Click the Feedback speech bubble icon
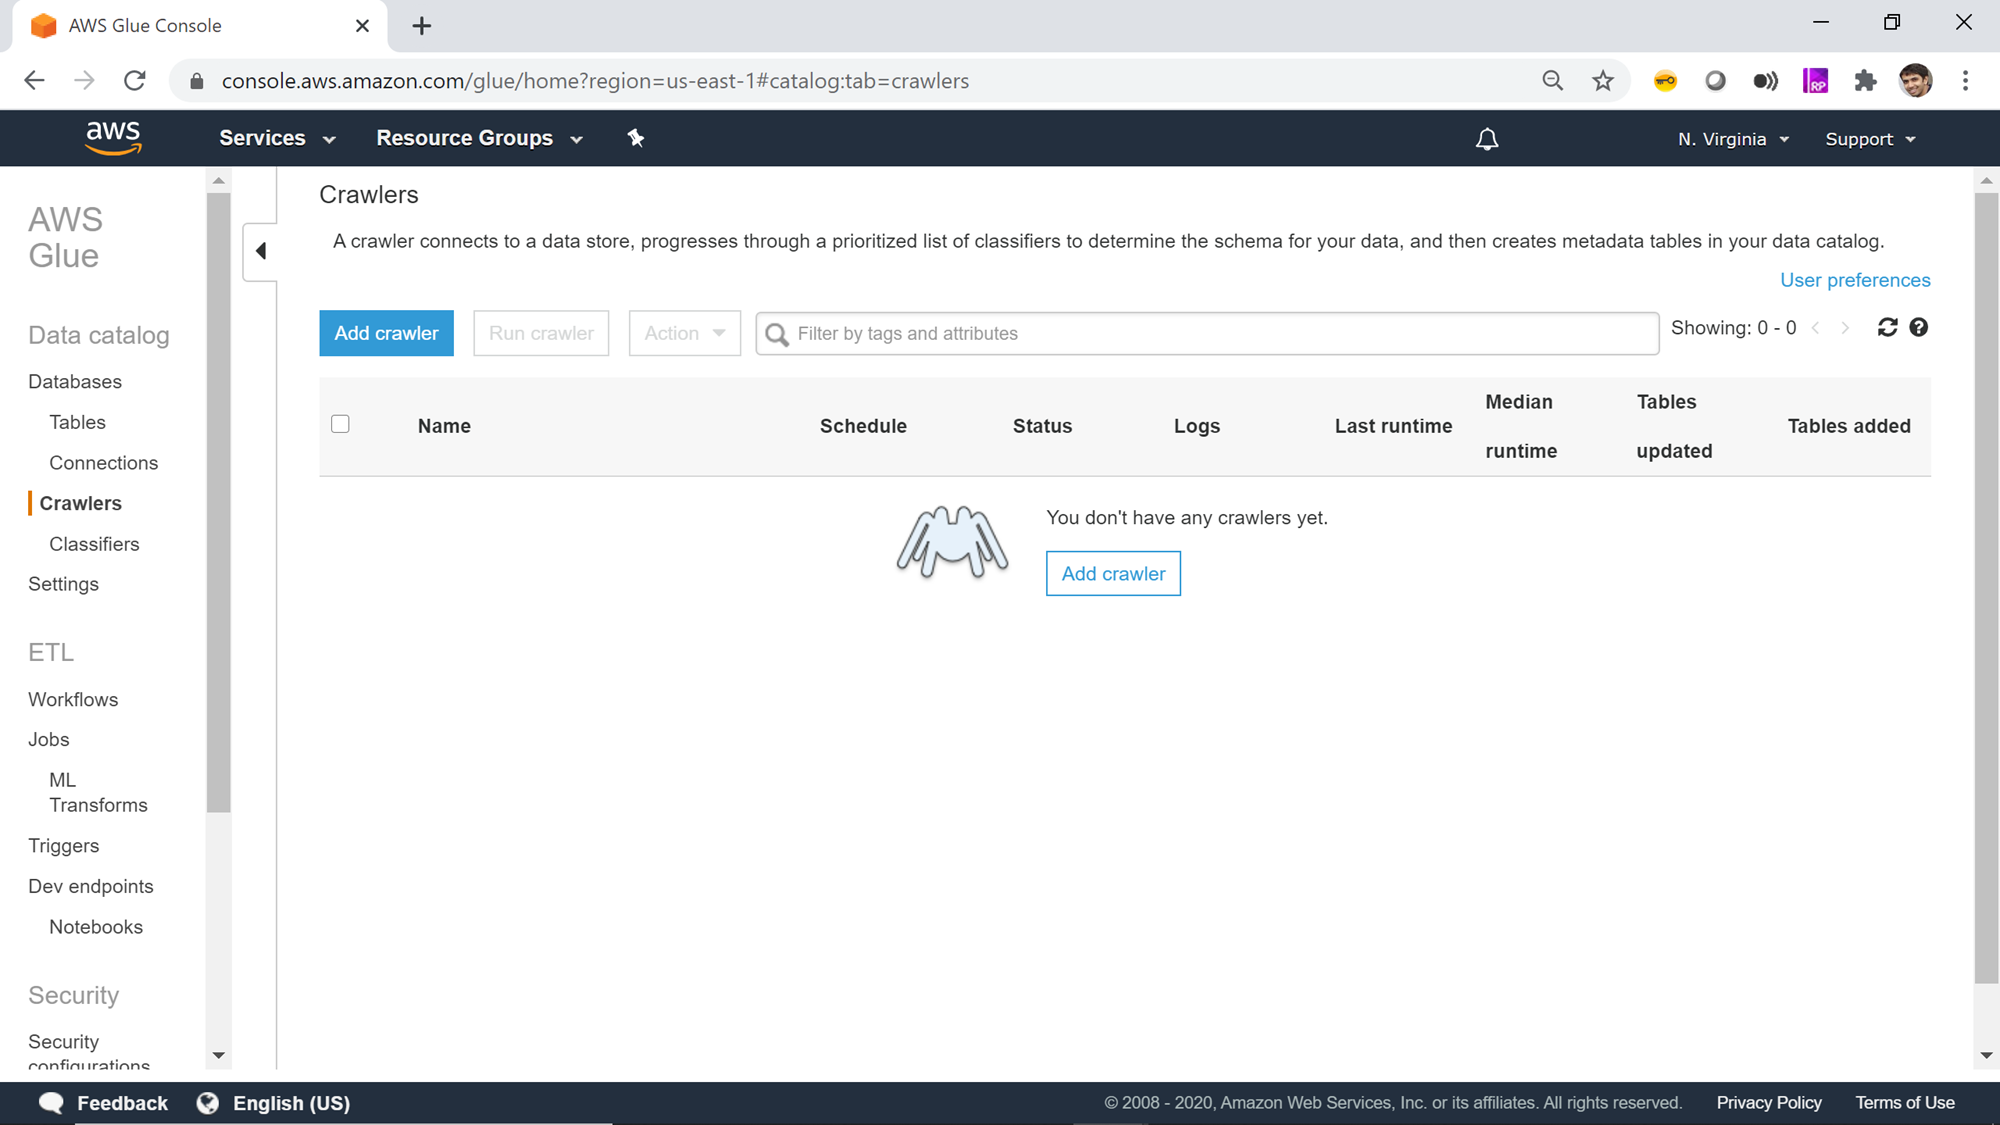The width and height of the screenshot is (2000, 1125). [51, 1103]
